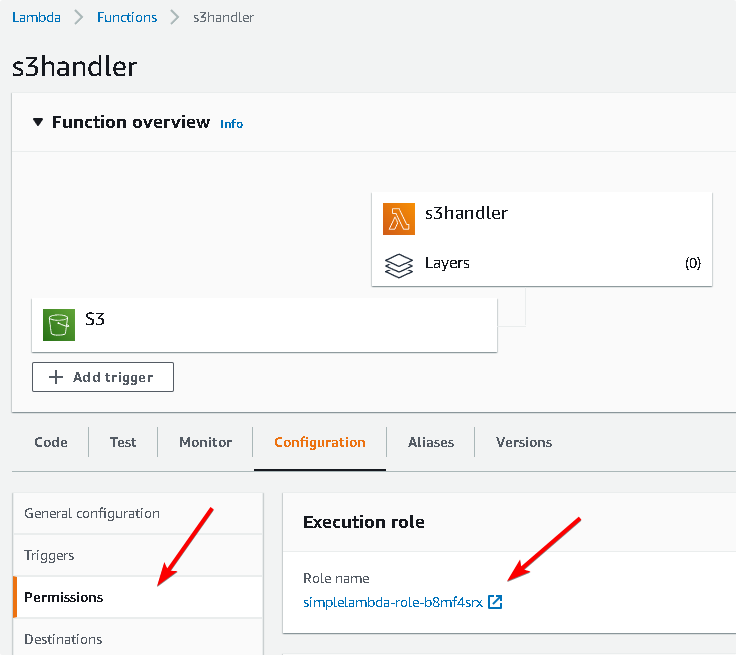The width and height of the screenshot is (736, 655).
Task: Click the Layers stack icon
Action: (x=399, y=266)
